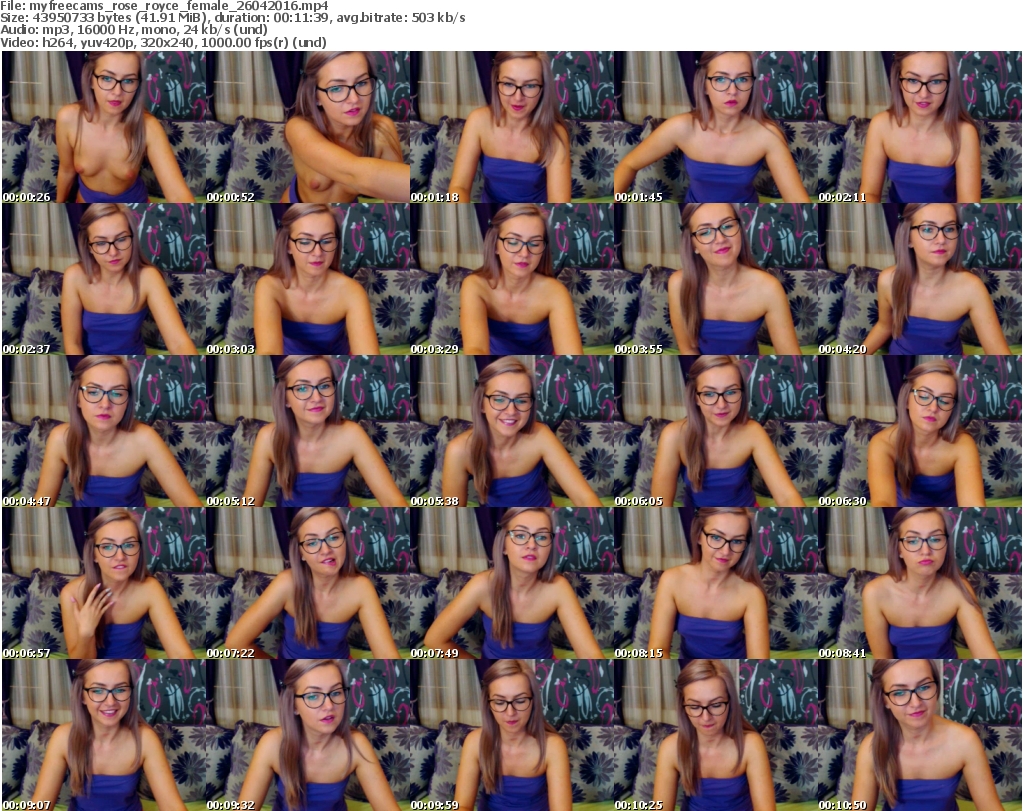Click the 00:06:05 preview frame

coord(716,432)
